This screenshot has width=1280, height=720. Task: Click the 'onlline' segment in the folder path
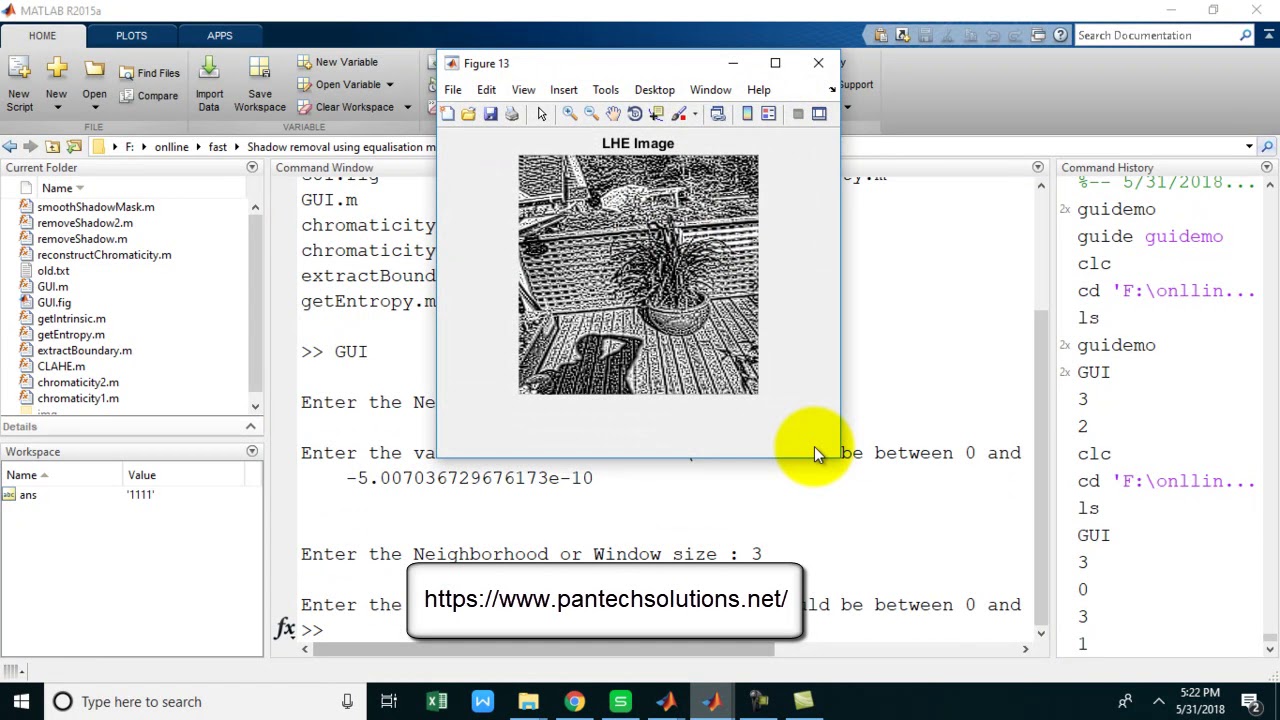tap(171, 147)
